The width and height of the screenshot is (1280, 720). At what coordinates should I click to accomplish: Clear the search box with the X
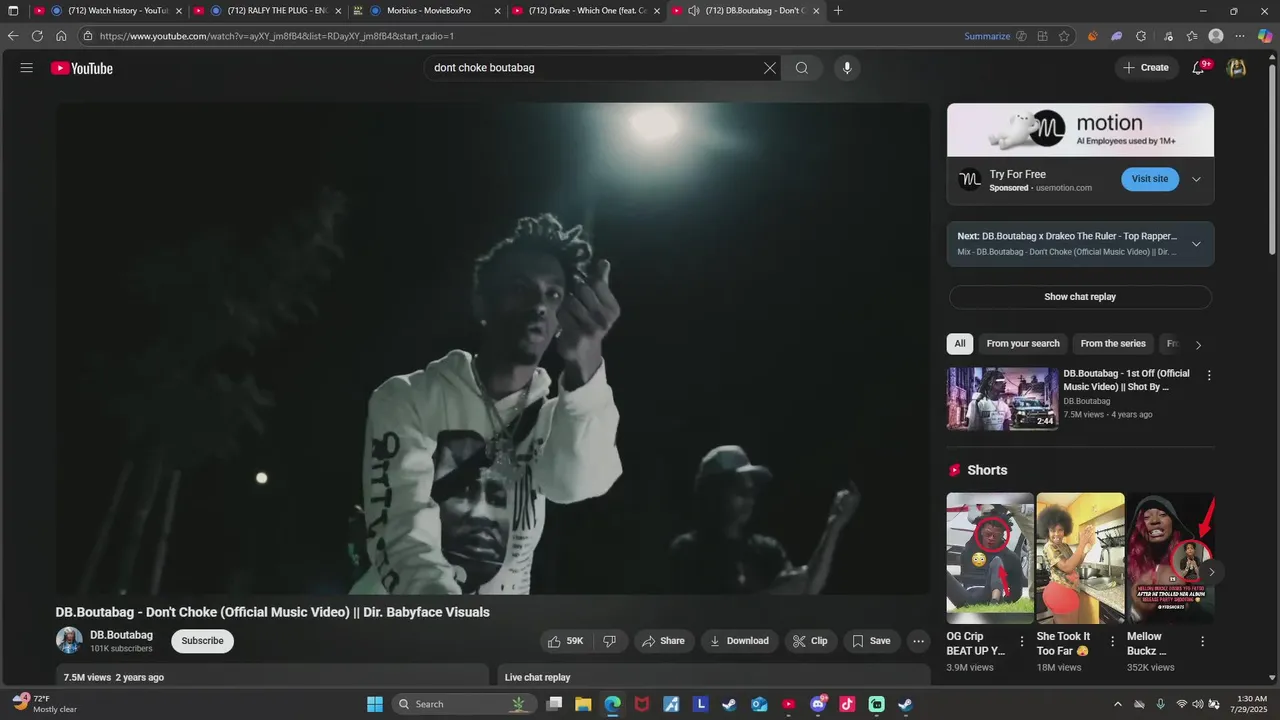pyautogui.click(x=770, y=68)
